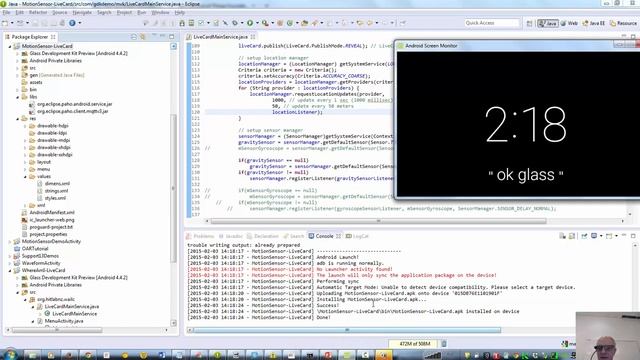Open the Debug button dropdown arrow
The image size is (640, 360).
pos(242,23)
